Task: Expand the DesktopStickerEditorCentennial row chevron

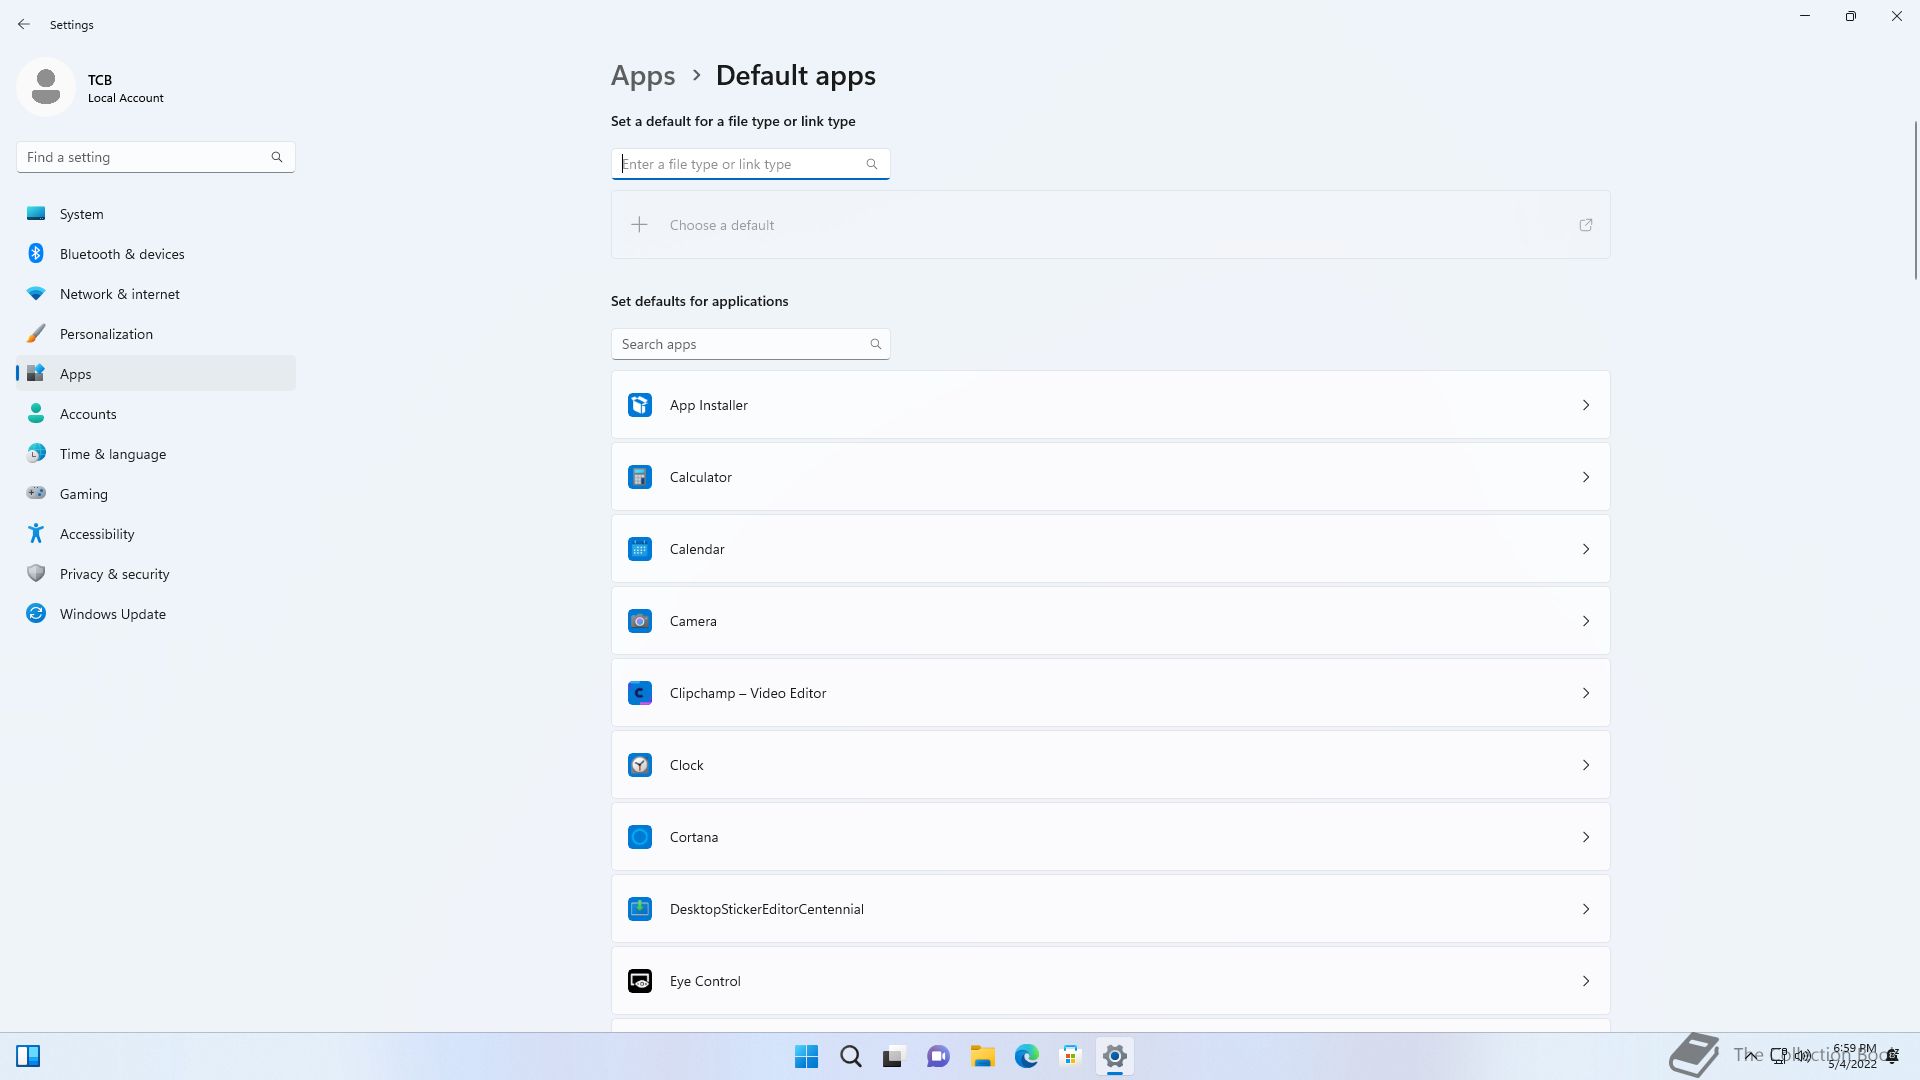Action: pyautogui.click(x=1586, y=909)
